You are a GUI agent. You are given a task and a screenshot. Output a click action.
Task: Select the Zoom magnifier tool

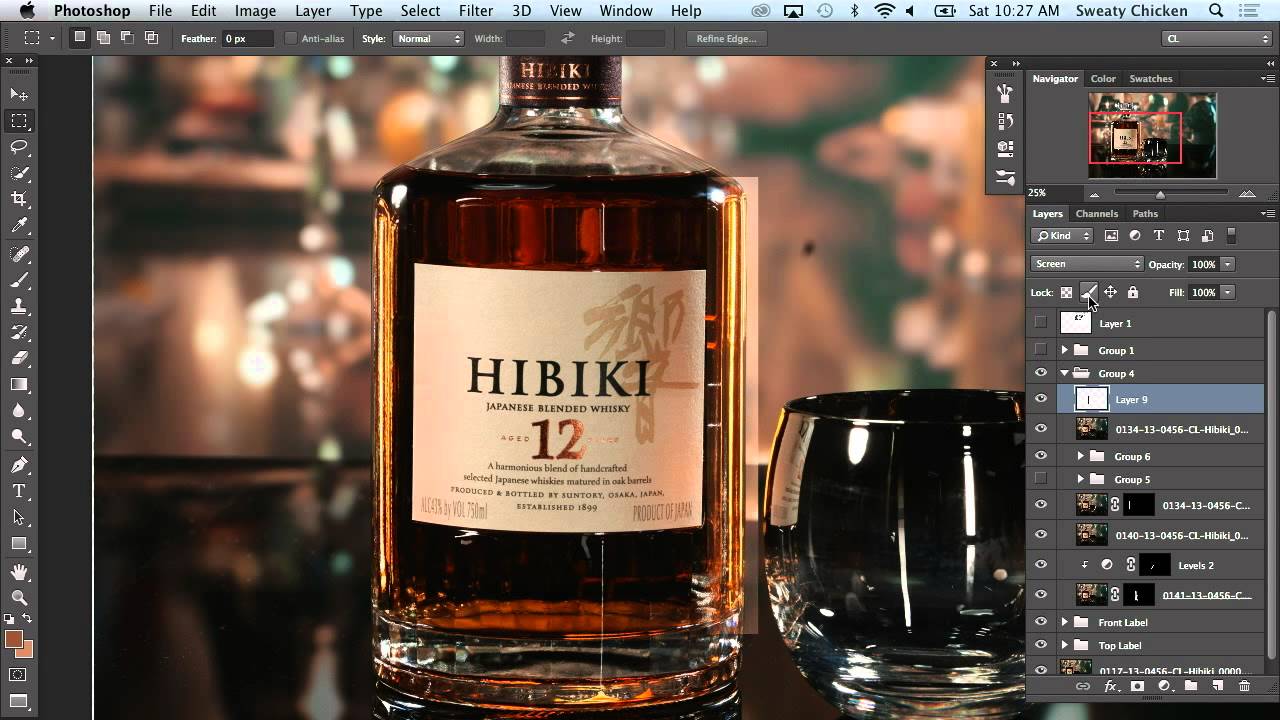(19, 598)
